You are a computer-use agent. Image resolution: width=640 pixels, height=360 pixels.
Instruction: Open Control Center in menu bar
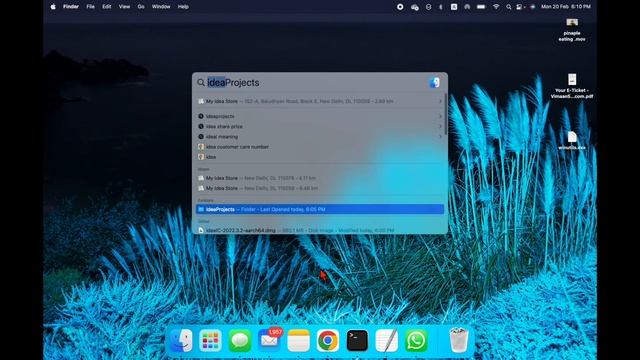click(520, 7)
